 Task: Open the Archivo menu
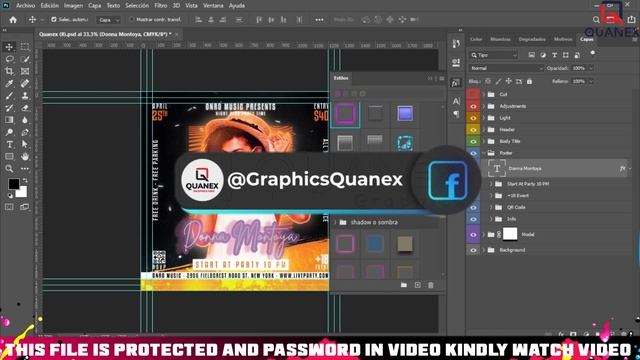[x=25, y=6]
